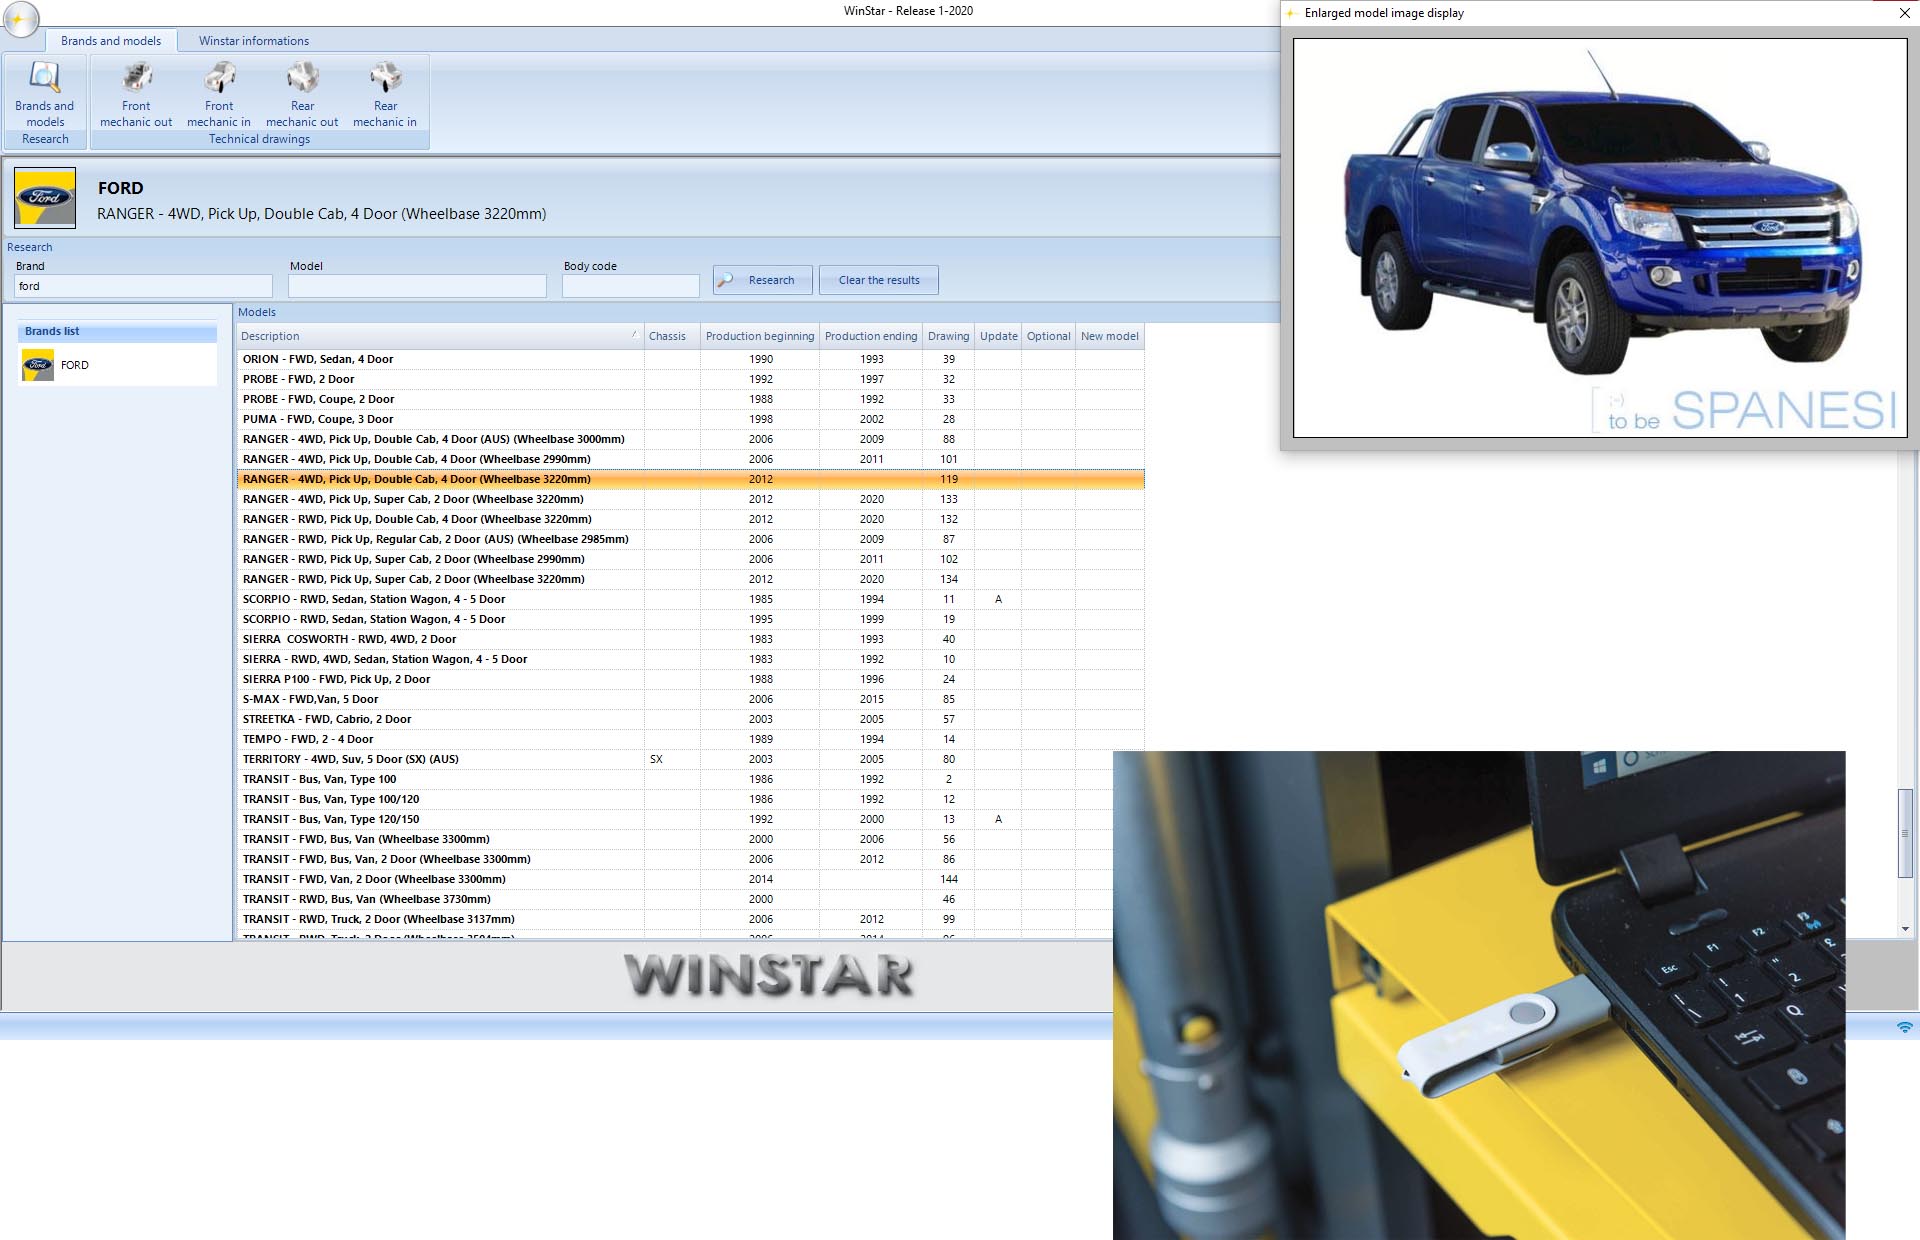This screenshot has width=1920, height=1240.
Task: Select RANGER RWD Super Cab 2990mm row
Action: (690, 559)
